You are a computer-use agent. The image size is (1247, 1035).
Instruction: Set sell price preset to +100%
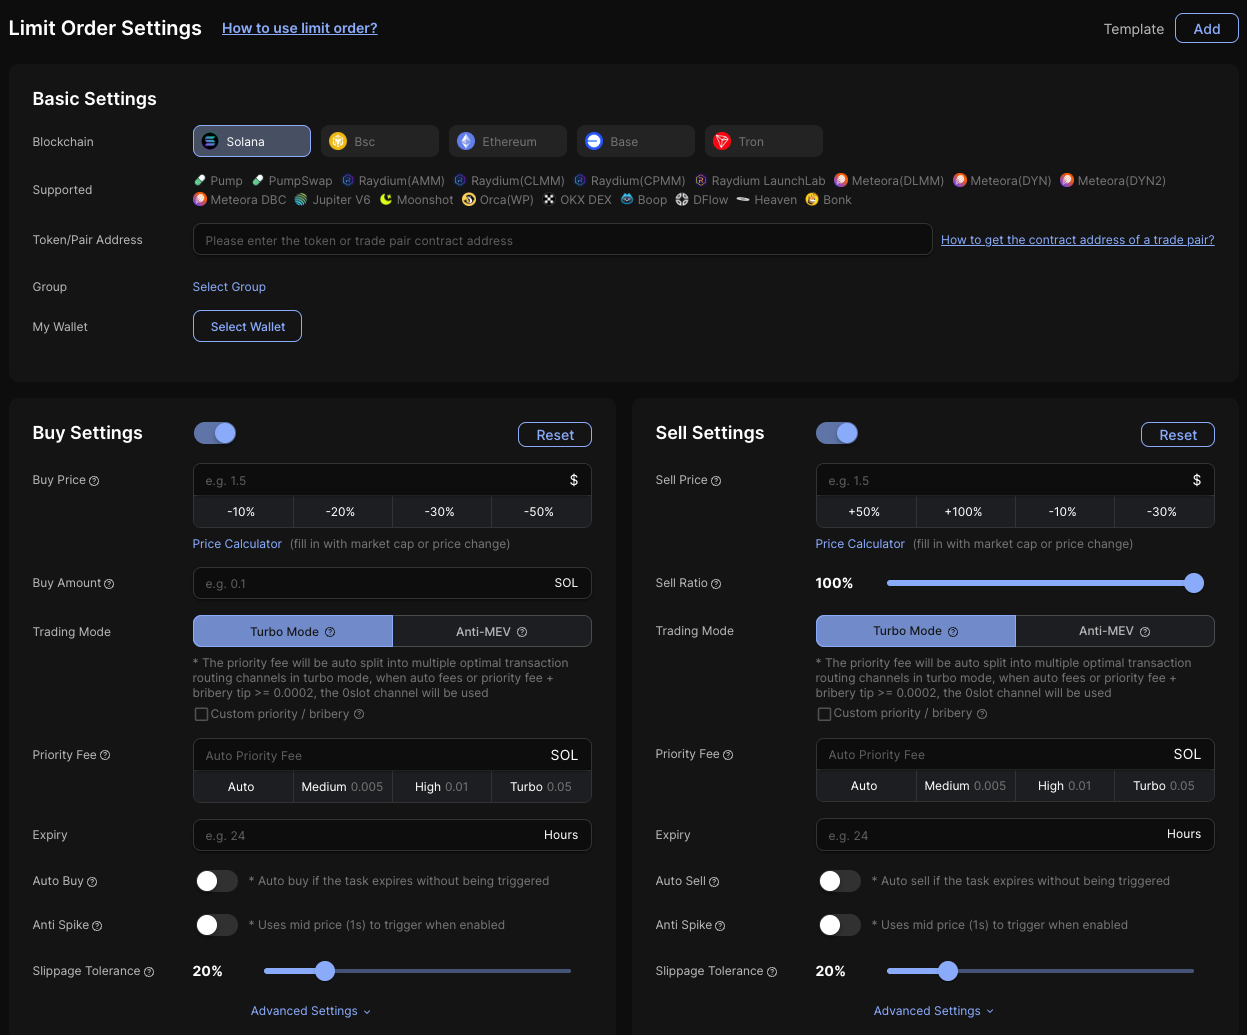click(x=964, y=512)
